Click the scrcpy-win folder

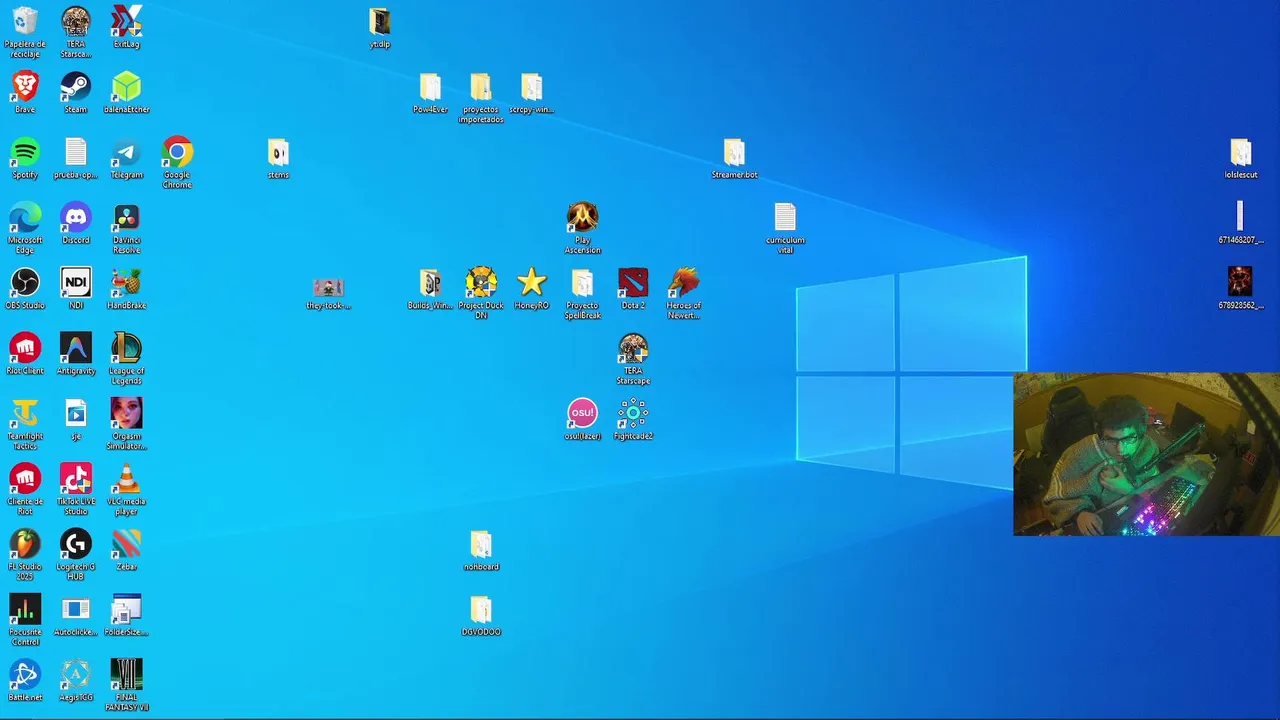click(531, 87)
